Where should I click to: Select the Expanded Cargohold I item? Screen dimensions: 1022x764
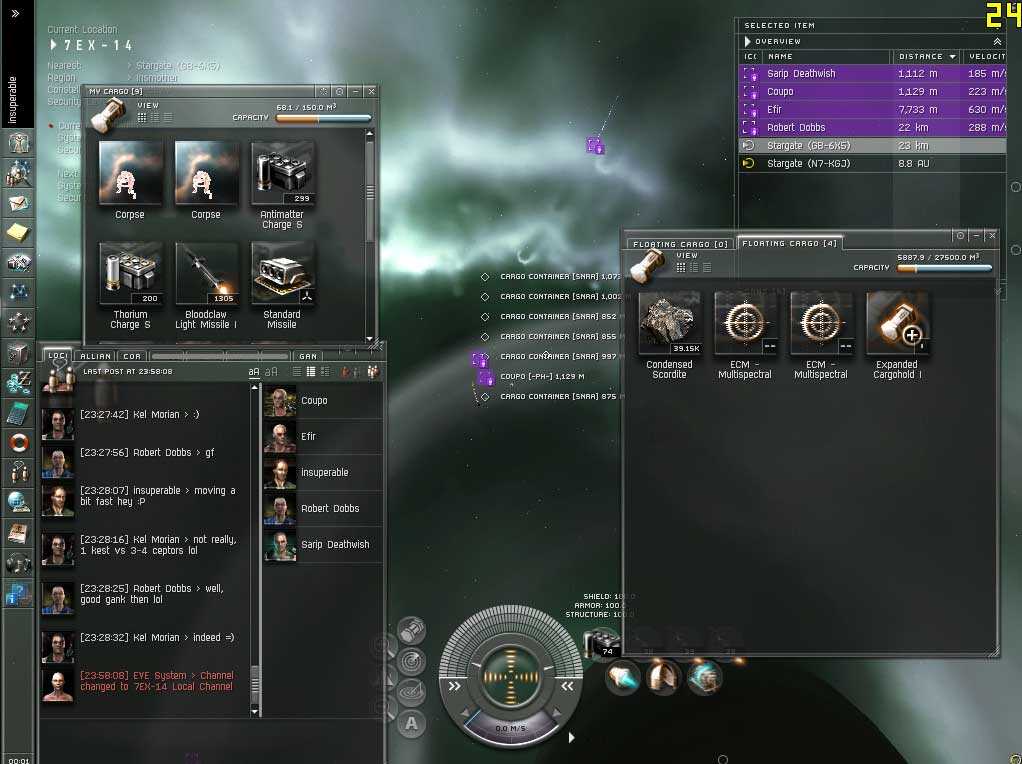pyautogui.click(x=897, y=335)
